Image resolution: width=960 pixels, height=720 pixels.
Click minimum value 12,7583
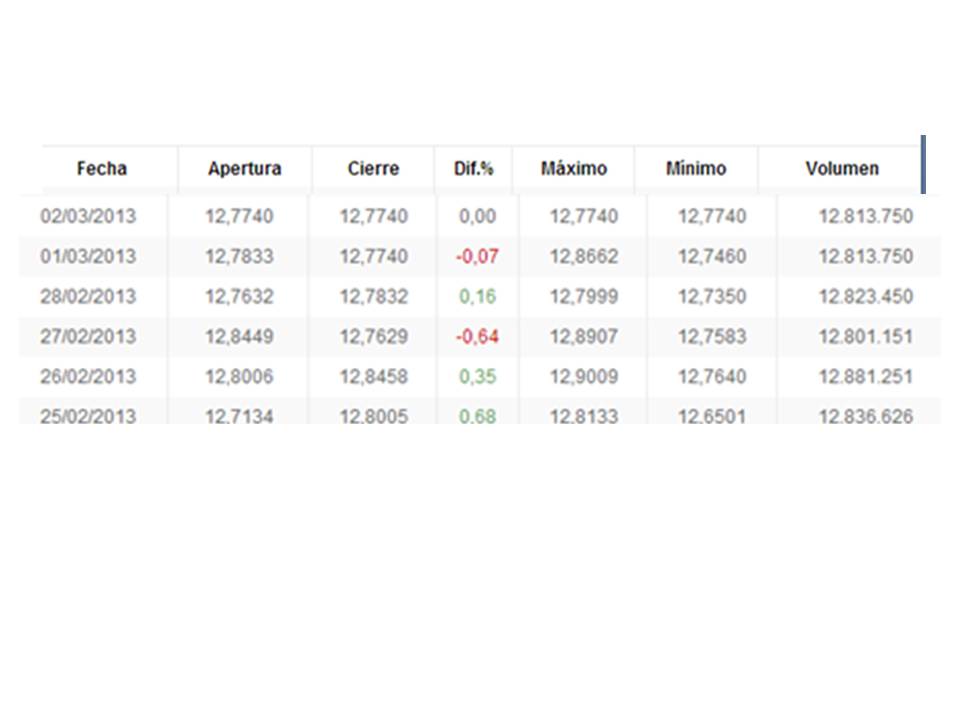point(712,336)
